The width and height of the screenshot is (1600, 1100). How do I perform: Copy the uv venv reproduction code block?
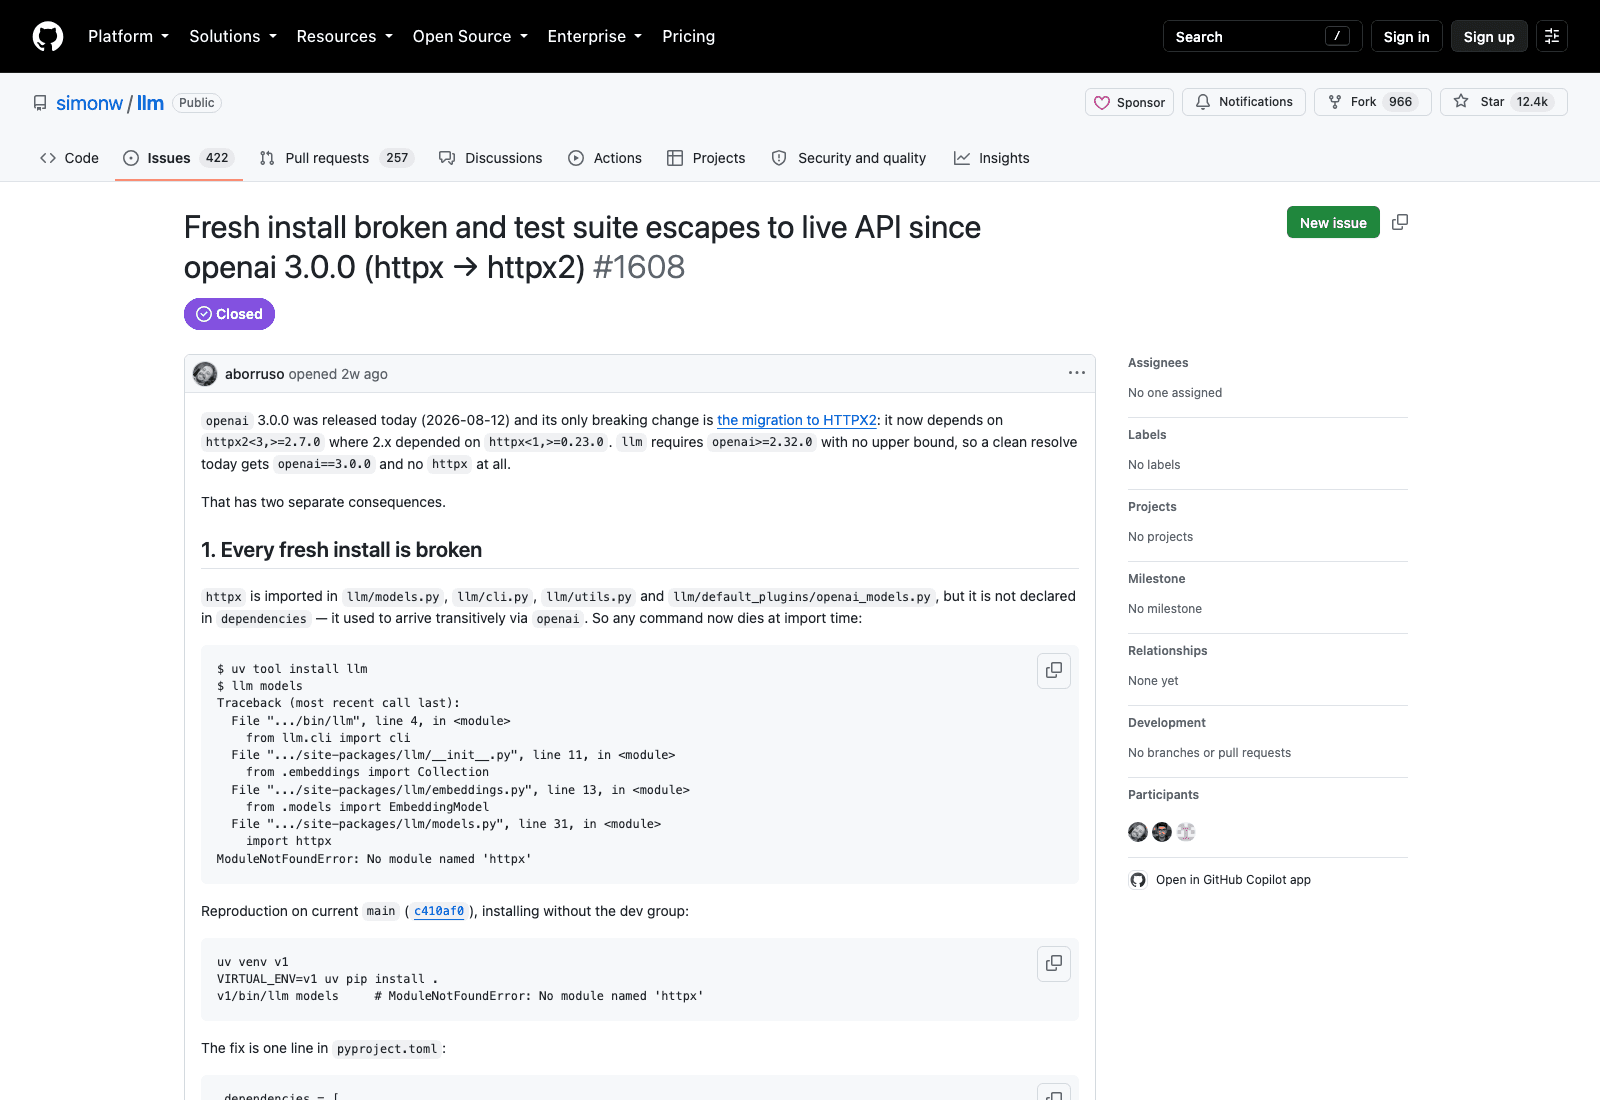[1054, 963]
